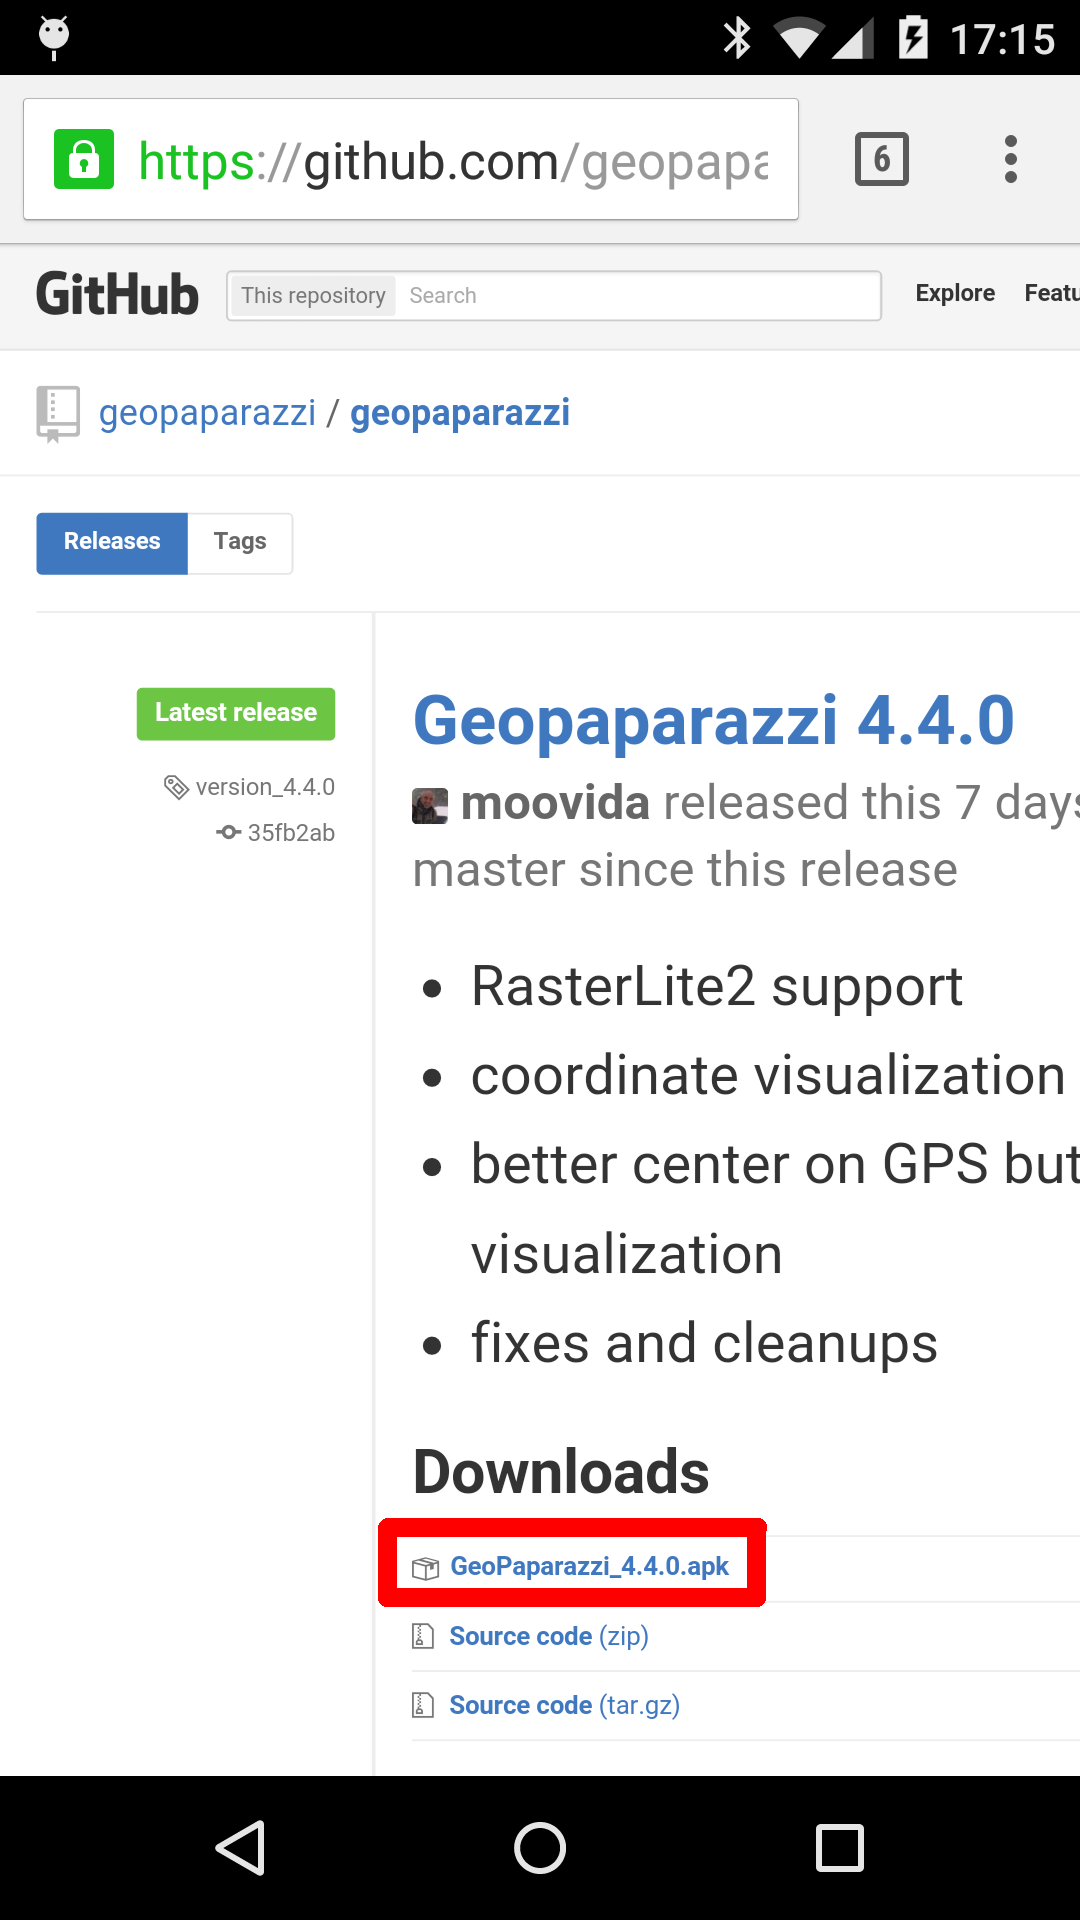Tap the repository book icon

point(57,413)
